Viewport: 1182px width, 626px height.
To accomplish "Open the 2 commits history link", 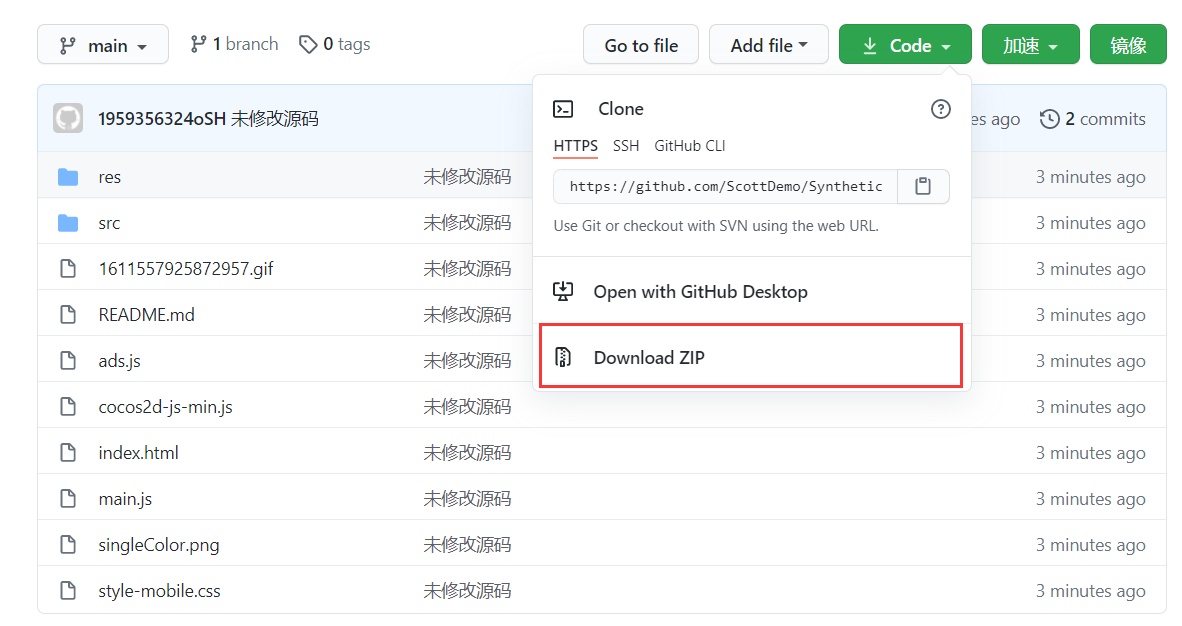I will (x=1092, y=119).
